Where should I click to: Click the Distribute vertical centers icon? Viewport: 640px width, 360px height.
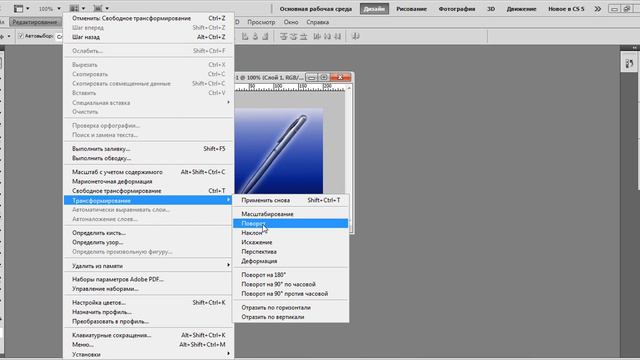[x=293, y=36]
